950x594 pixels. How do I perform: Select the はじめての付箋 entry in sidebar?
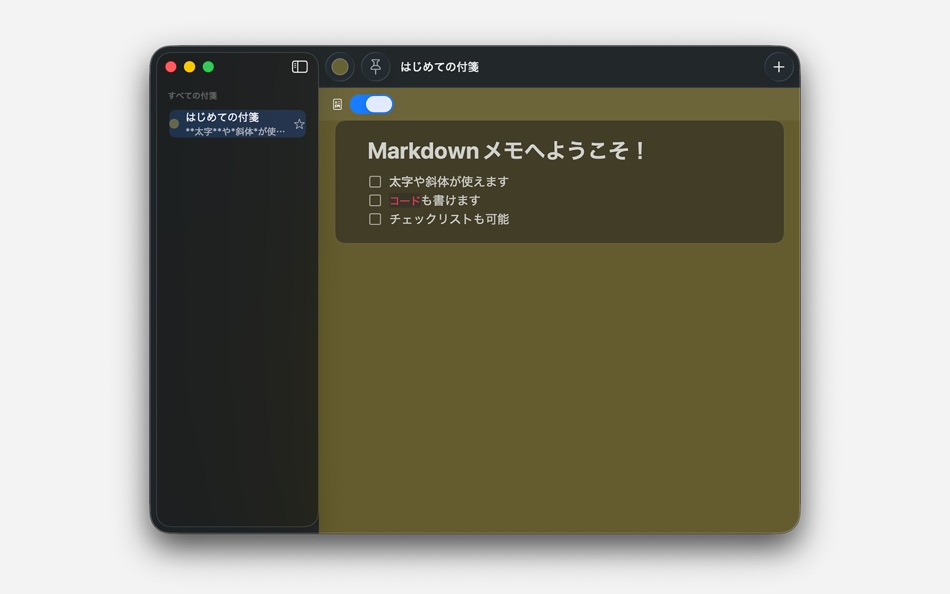(236, 123)
